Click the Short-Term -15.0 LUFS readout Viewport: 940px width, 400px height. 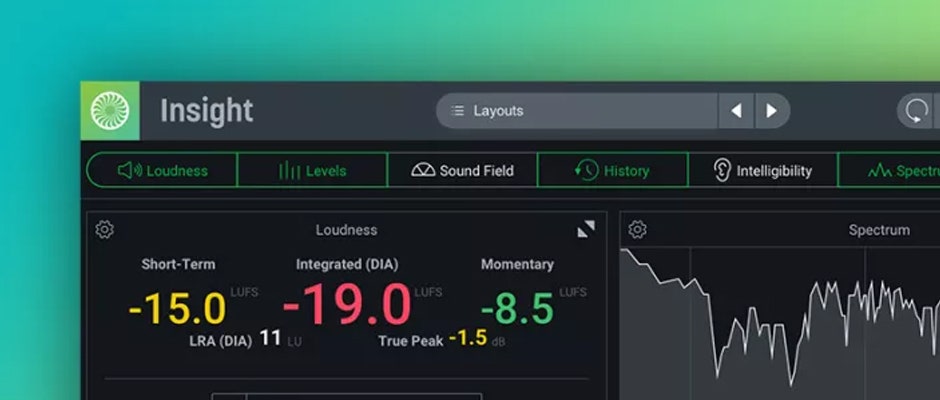click(x=178, y=308)
